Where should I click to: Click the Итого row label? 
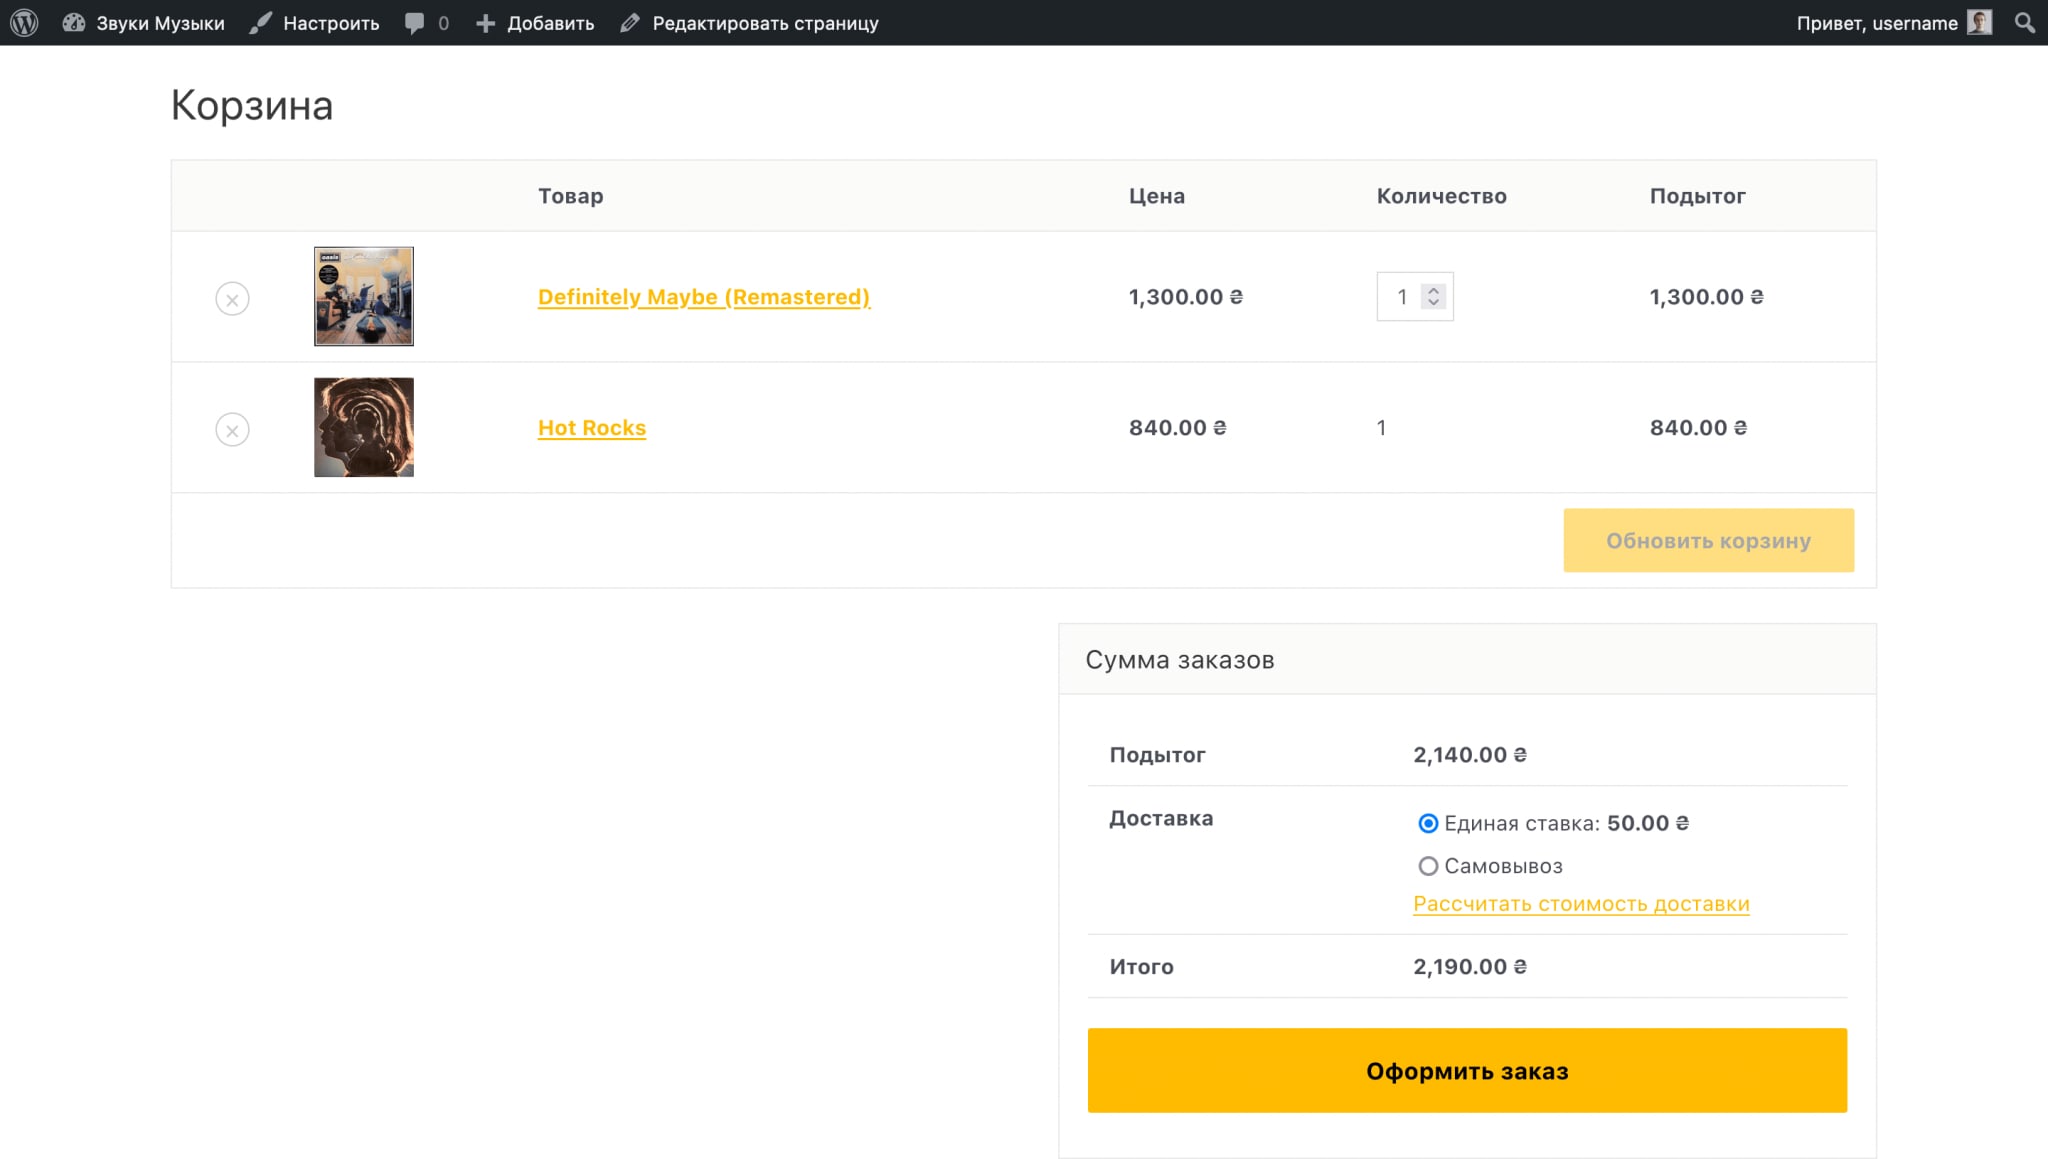(x=1141, y=967)
